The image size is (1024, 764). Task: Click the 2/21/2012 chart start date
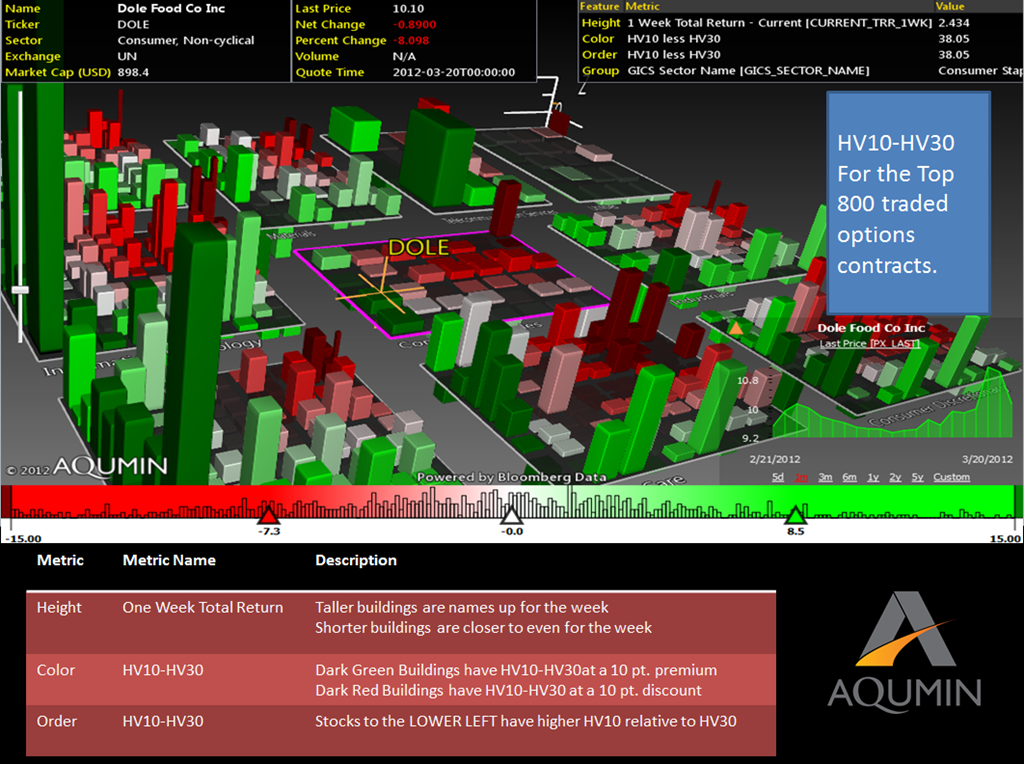point(775,459)
